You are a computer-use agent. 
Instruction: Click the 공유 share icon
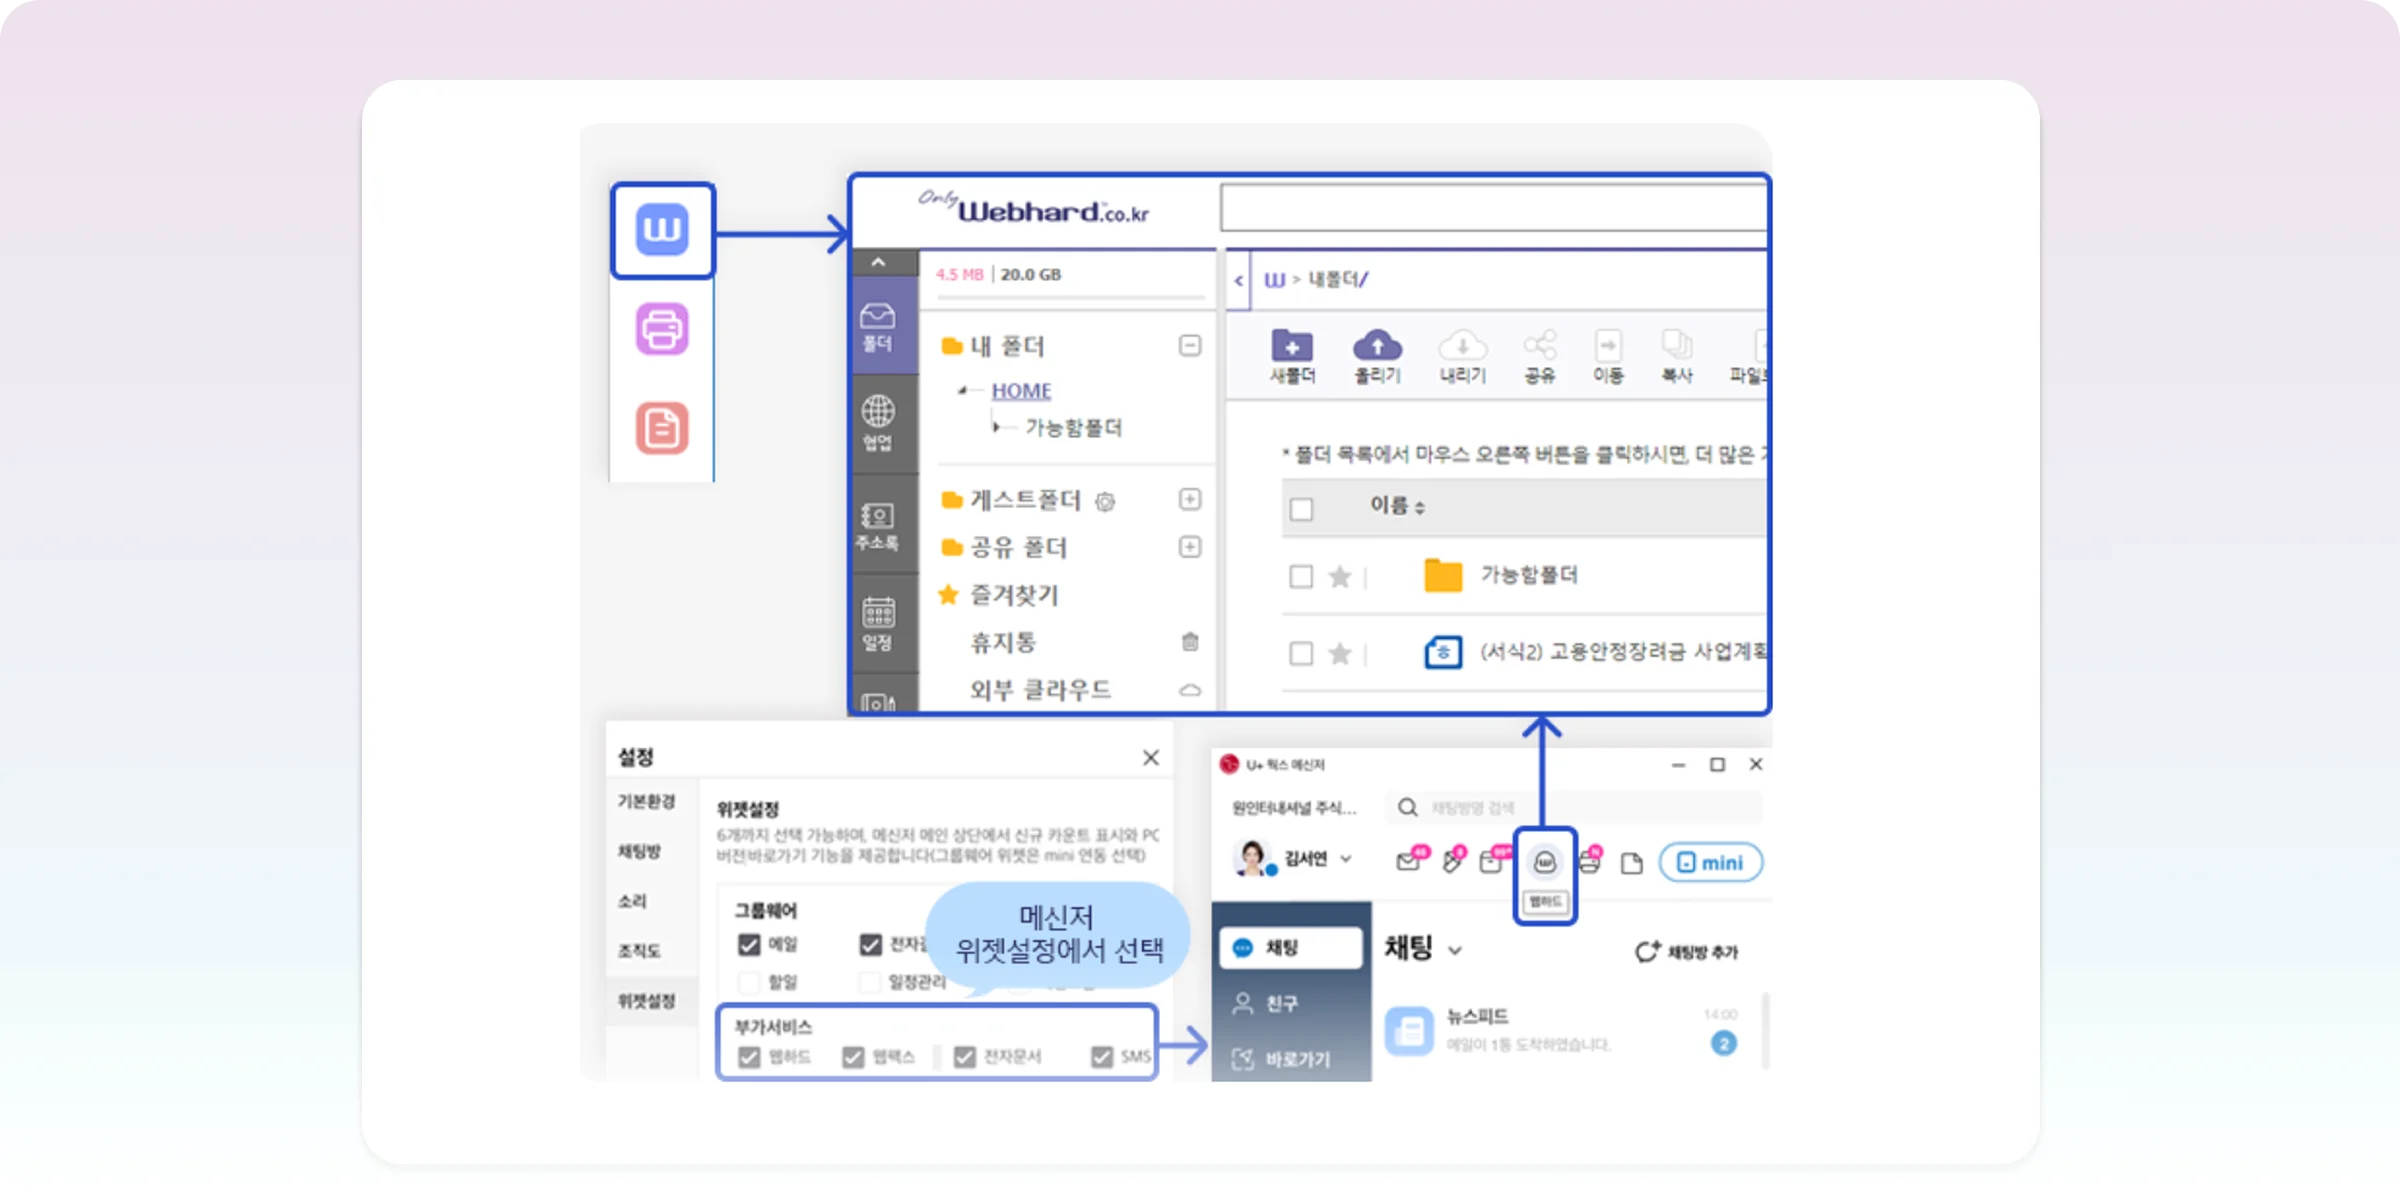pos(1540,346)
